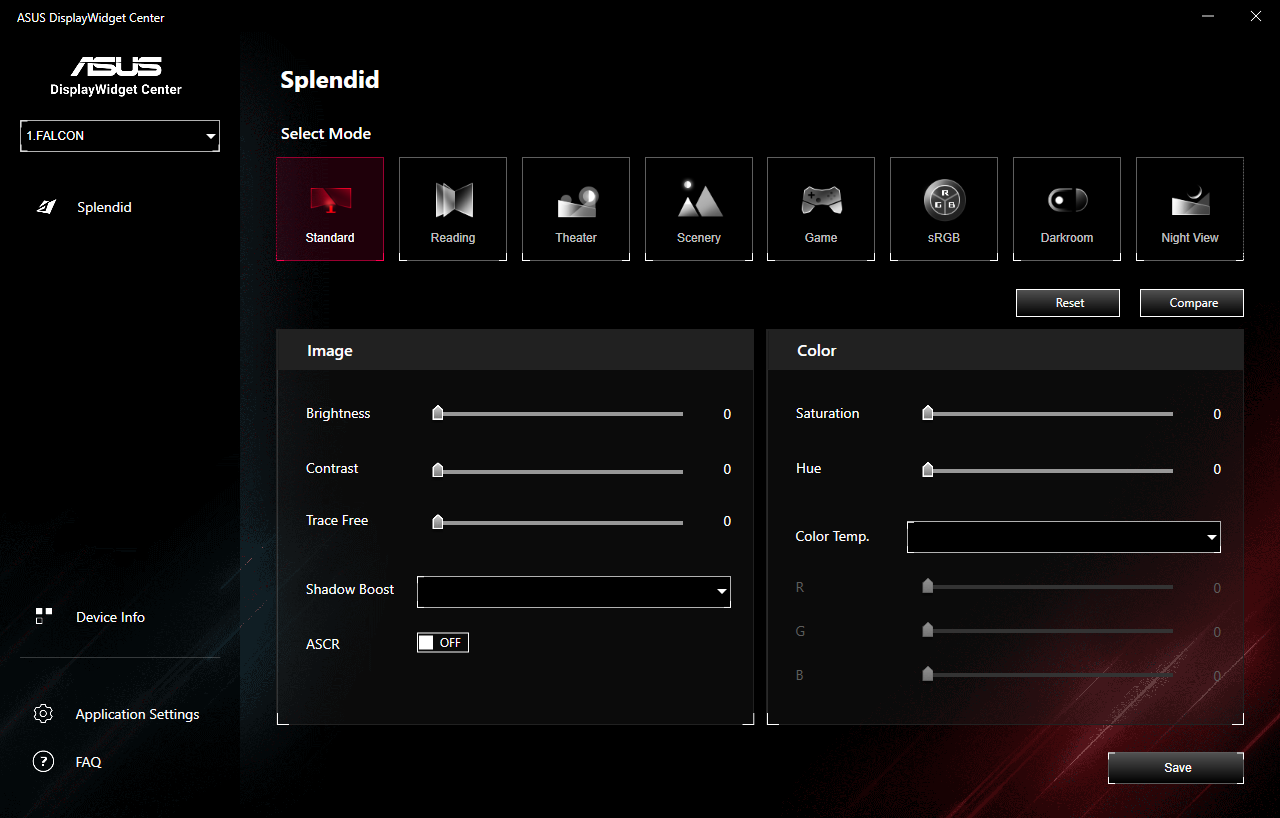Screen dimensions: 1280x818
Task: Switch to Reading mode
Action: pos(452,208)
